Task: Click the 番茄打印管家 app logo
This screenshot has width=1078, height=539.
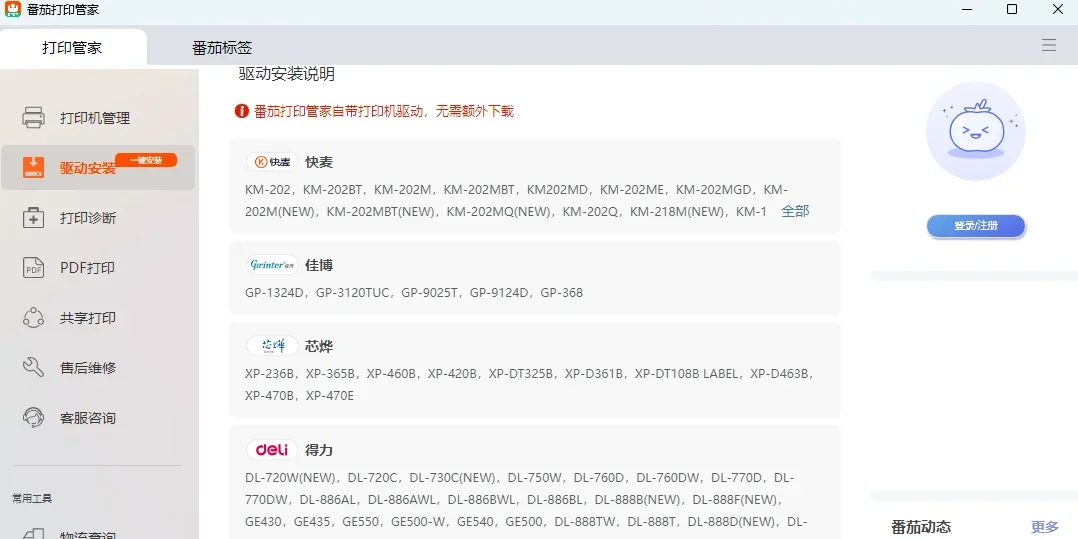Action: [12, 10]
